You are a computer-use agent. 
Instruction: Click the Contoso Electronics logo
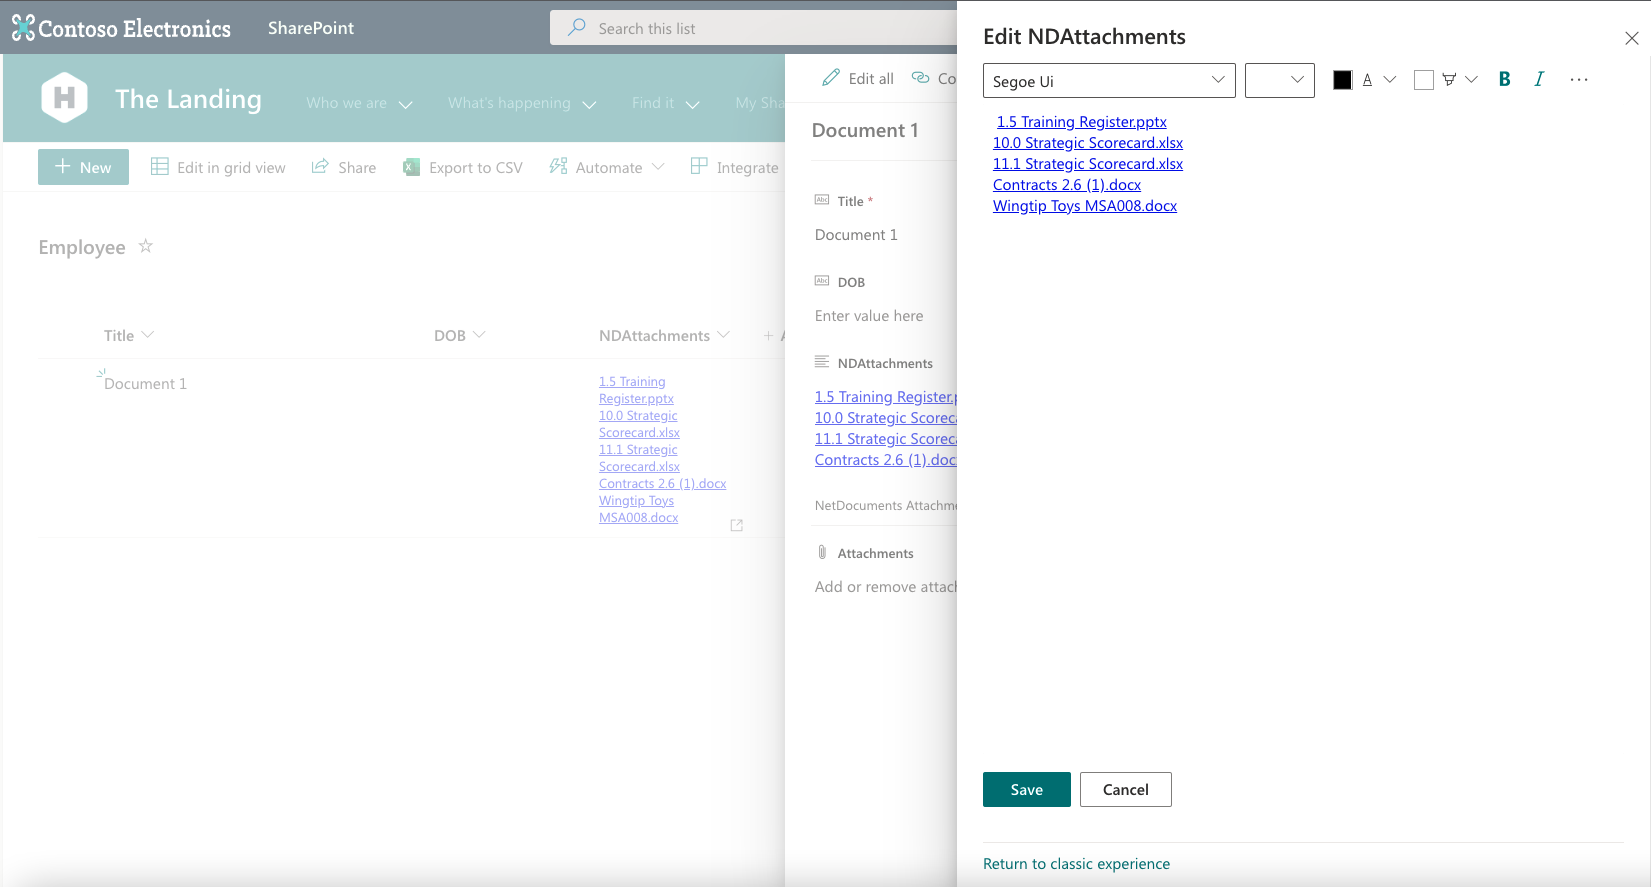(121, 28)
